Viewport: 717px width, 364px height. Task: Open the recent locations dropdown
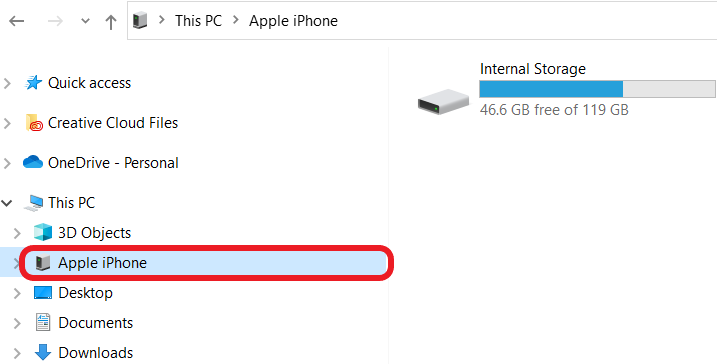click(x=85, y=21)
